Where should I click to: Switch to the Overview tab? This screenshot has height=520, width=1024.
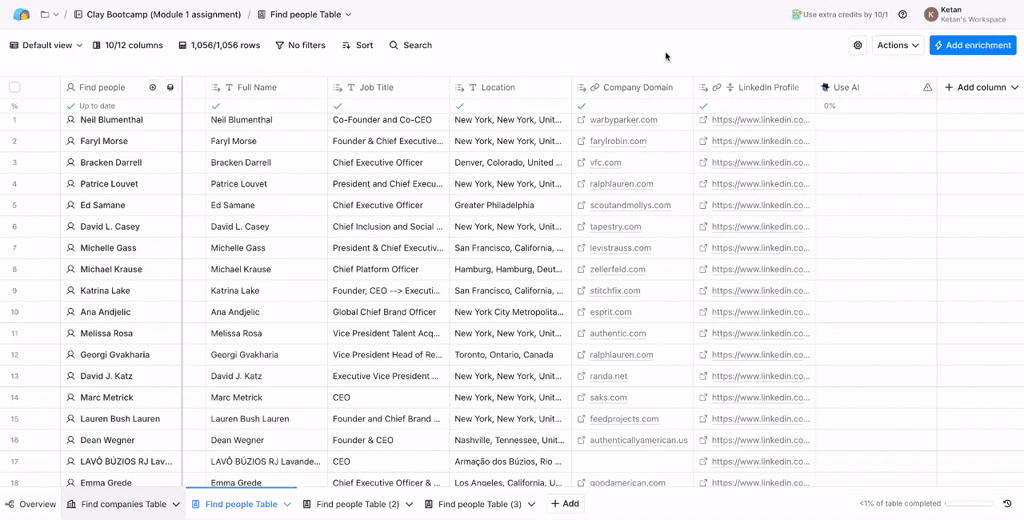pyautogui.click(x=30, y=504)
